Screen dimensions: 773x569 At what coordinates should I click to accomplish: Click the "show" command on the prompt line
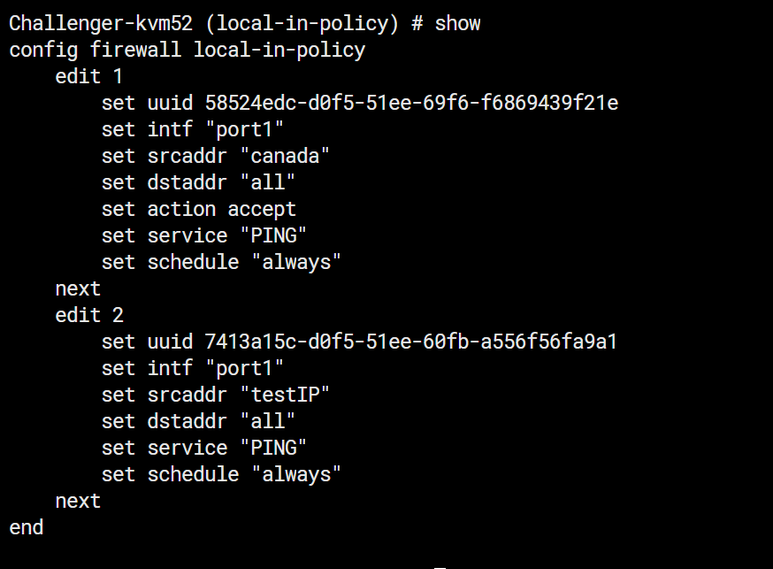457,23
